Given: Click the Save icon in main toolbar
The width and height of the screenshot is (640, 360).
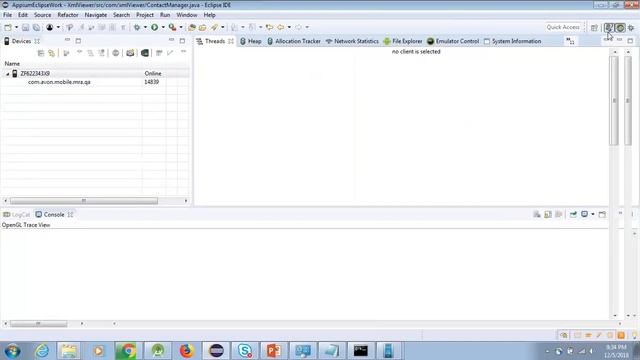Looking at the screenshot, I should point(25,27).
